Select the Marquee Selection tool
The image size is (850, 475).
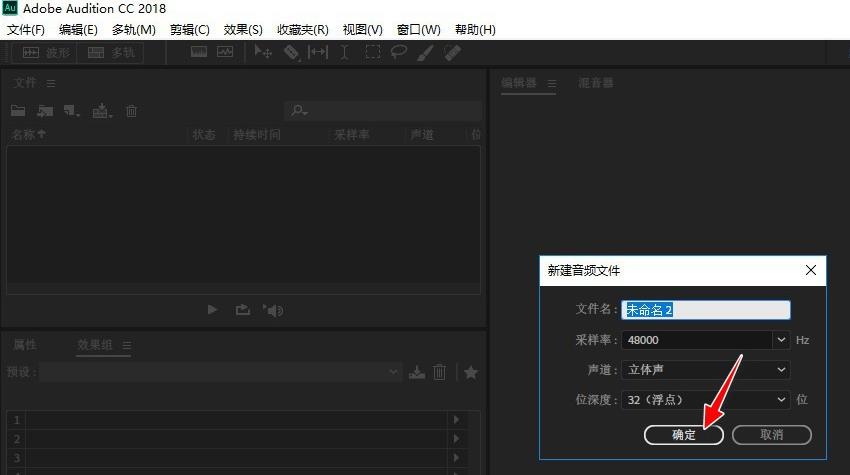pyautogui.click(x=372, y=53)
